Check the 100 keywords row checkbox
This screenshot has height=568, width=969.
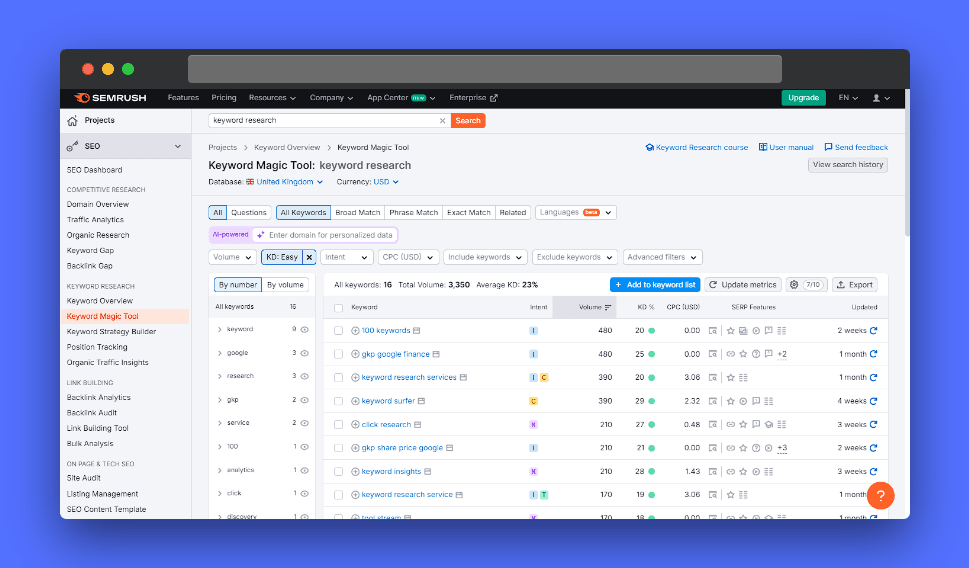[x=338, y=331]
